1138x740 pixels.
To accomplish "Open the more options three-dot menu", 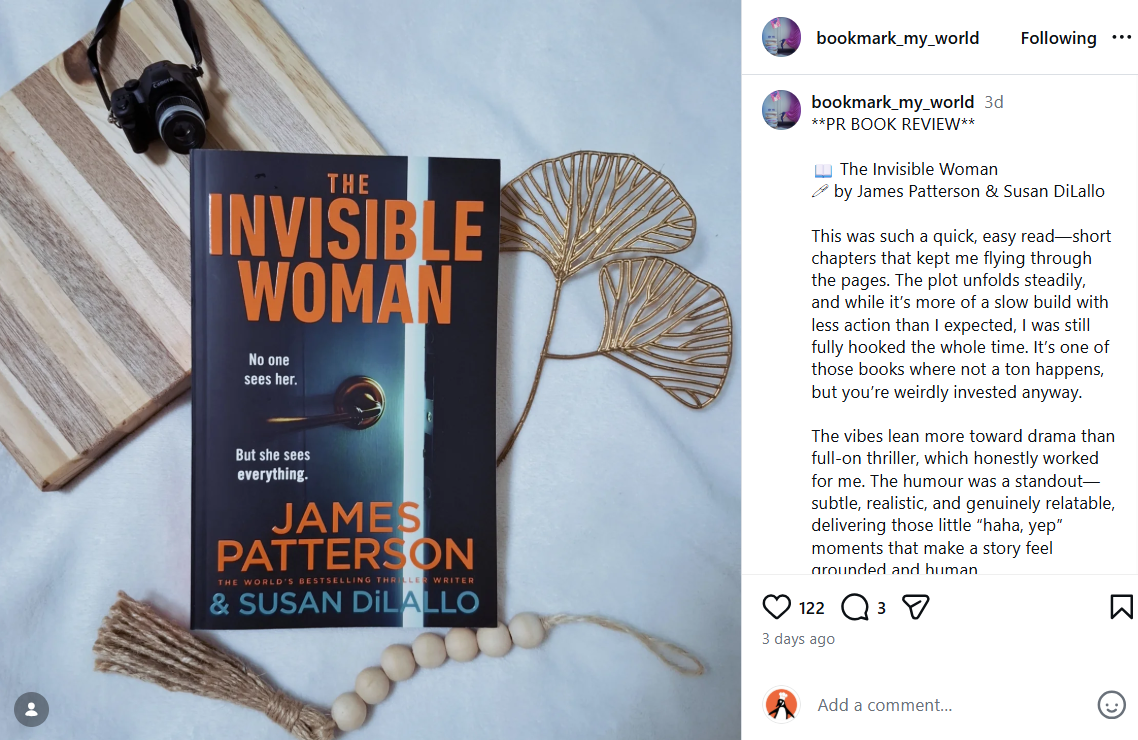I will click(x=1121, y=38).
